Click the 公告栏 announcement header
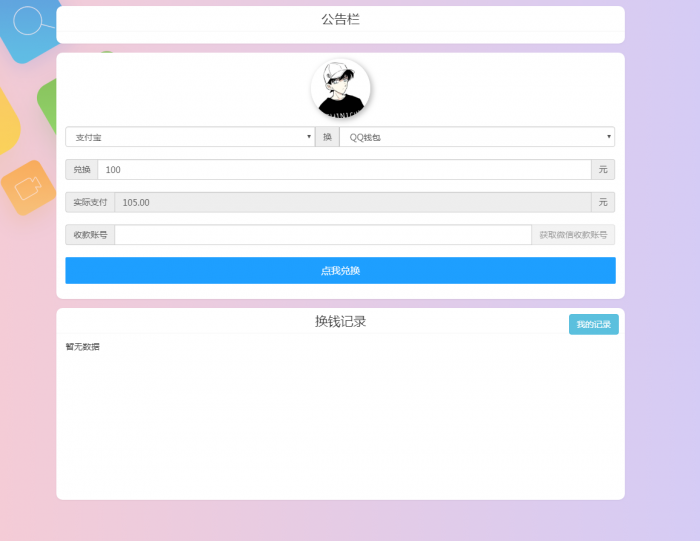 pyautogui.click(x=340, y=19)
